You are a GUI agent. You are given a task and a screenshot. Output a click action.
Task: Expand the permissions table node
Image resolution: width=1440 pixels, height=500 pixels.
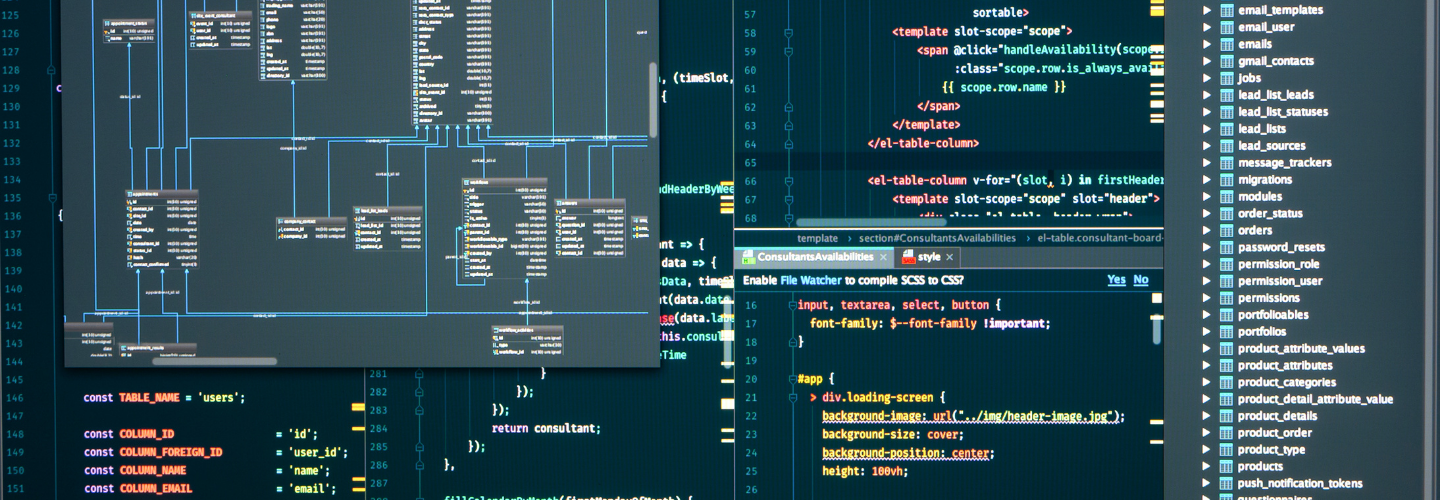point(1206,297)
